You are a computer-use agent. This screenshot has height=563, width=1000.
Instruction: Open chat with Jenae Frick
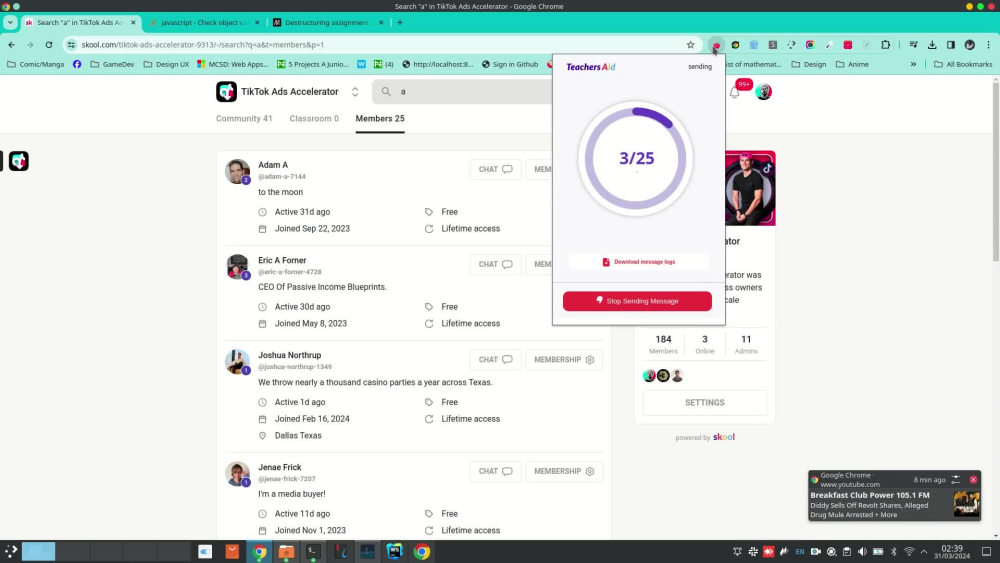click(x=496, y=471)
